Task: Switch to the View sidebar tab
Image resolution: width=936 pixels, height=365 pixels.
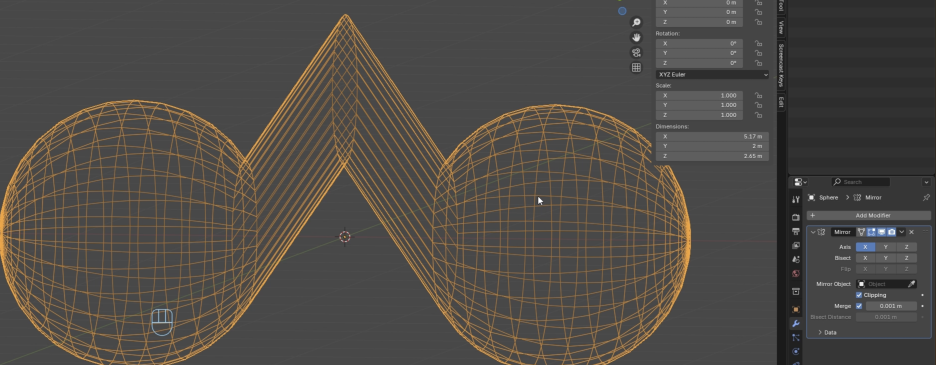Action: [x=781, y=27]
